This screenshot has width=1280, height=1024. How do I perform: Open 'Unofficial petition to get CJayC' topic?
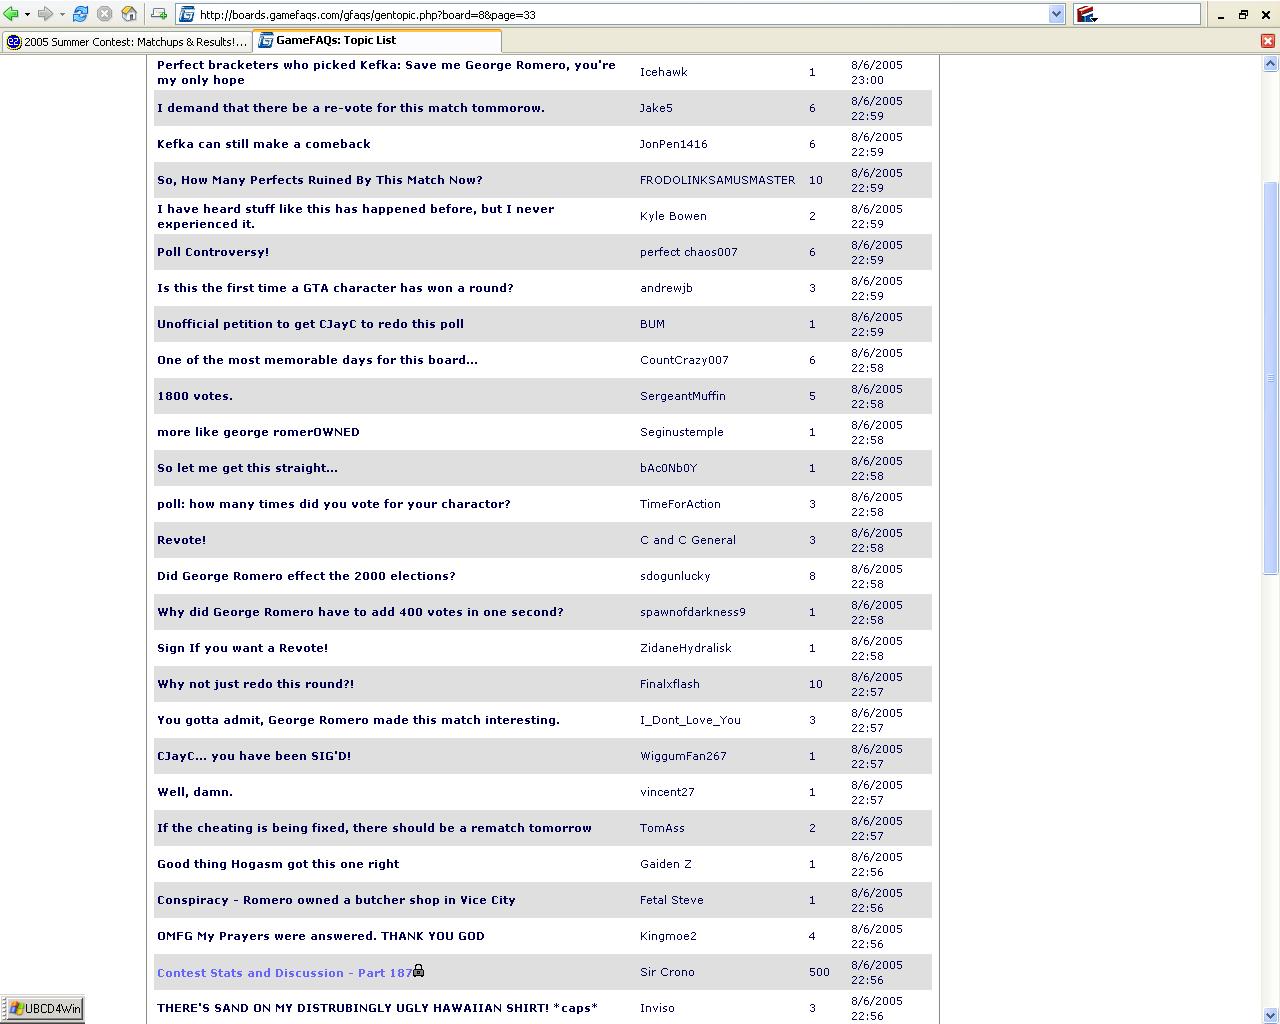(310, 324)
